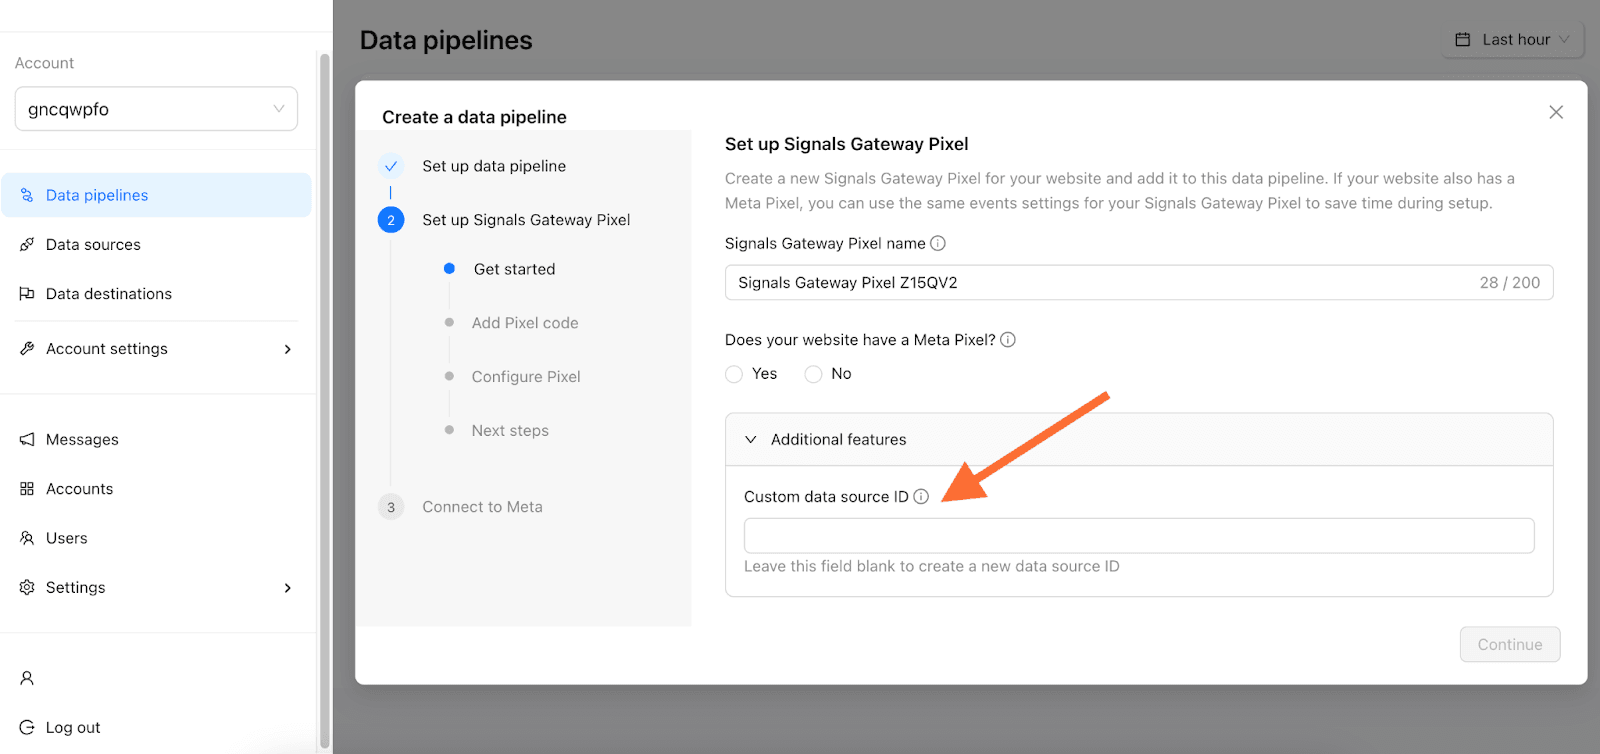This screenshot has height=754, width=1600.
Task: Click the Data destinations flag icon
Action: pyautogui.click(x=27, y=294)
